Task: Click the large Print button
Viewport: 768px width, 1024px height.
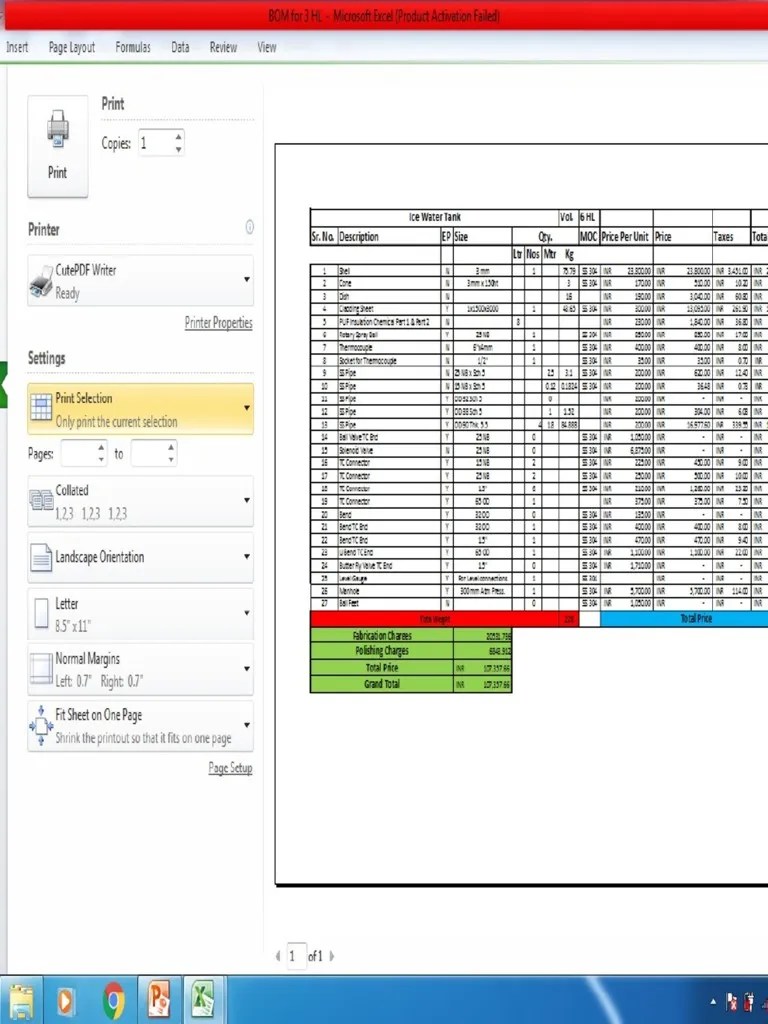Action: point(57,146)
